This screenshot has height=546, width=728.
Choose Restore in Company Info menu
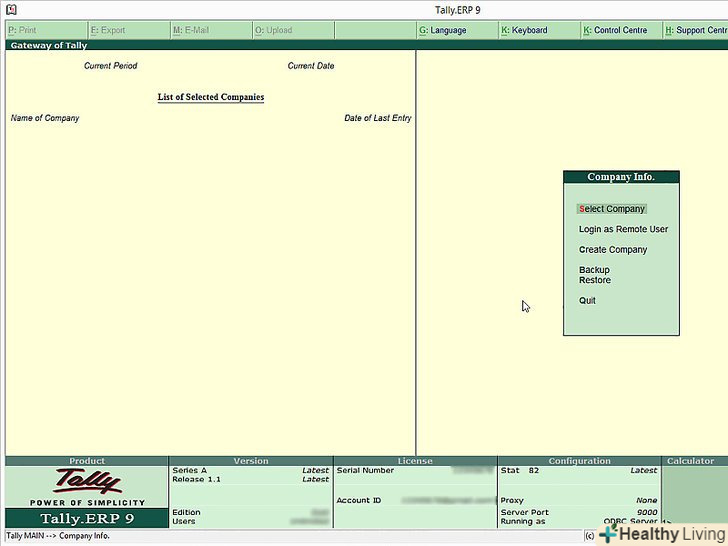click(594, 280)
